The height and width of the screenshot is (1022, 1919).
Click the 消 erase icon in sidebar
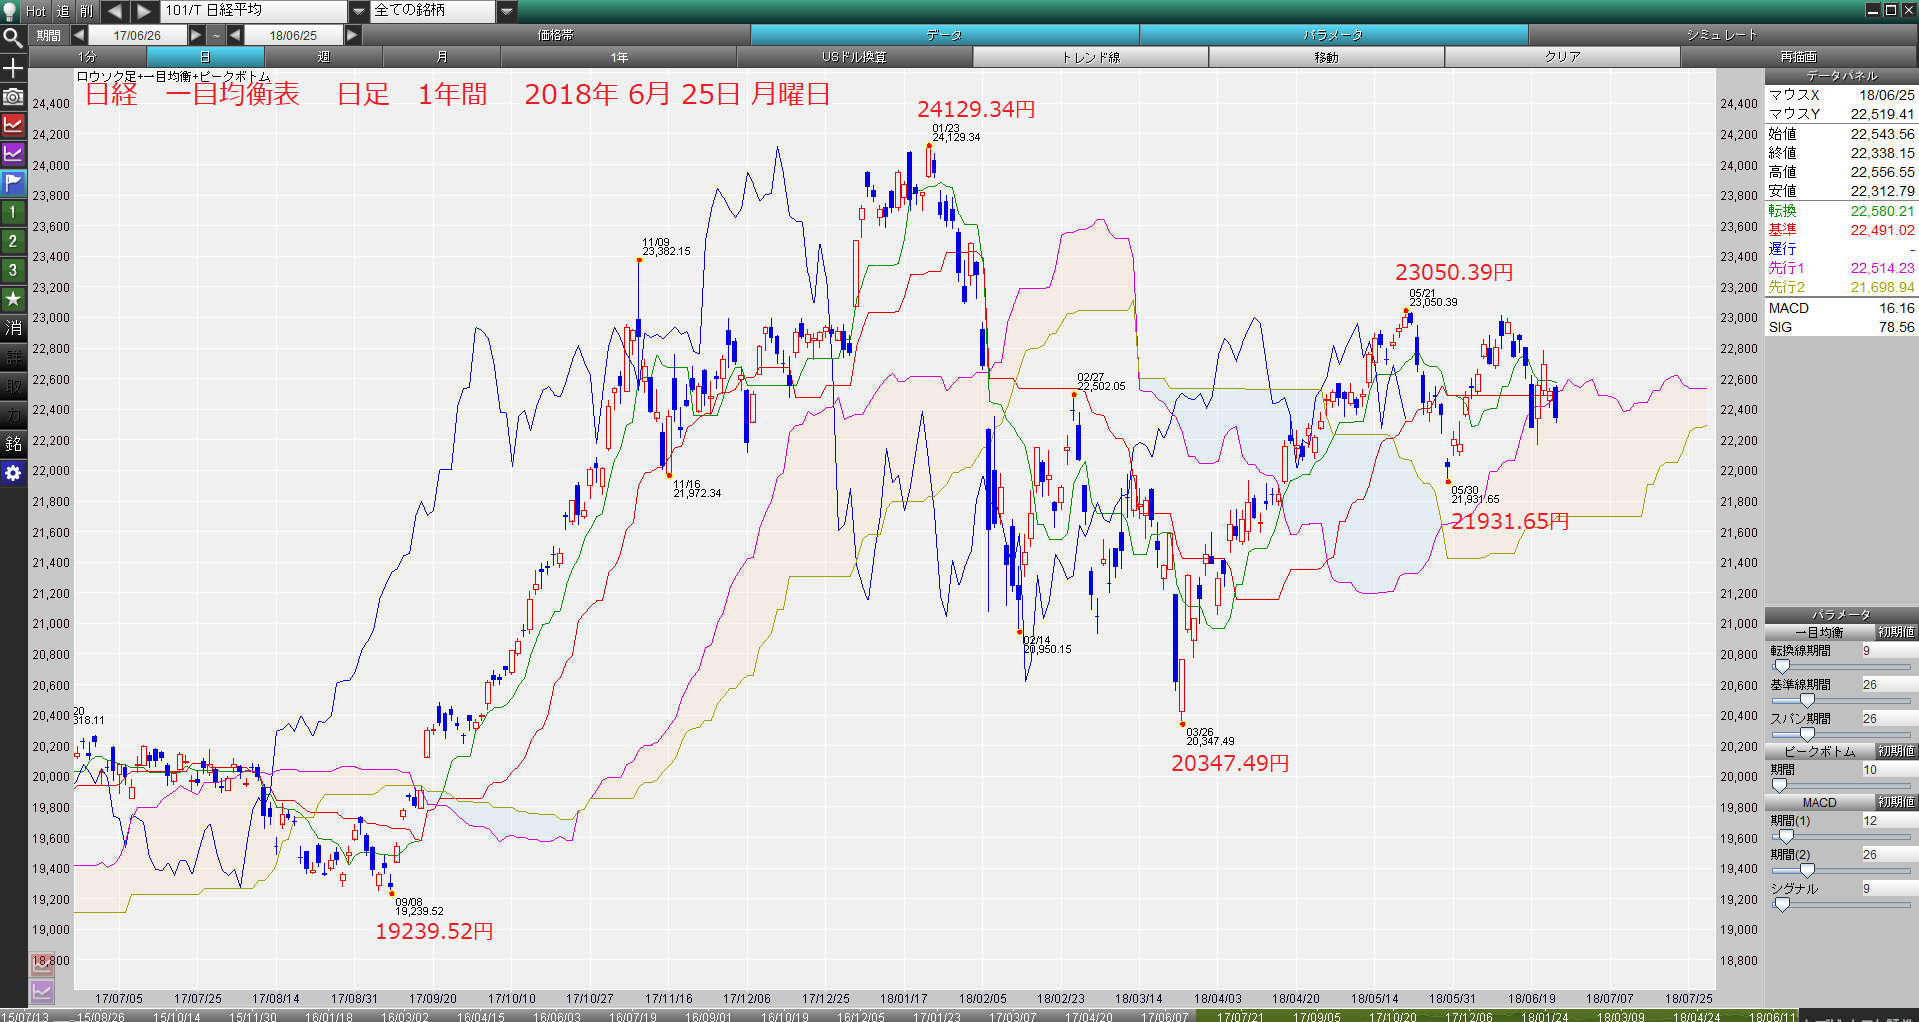pyautogui.click(x=13, y=328)
